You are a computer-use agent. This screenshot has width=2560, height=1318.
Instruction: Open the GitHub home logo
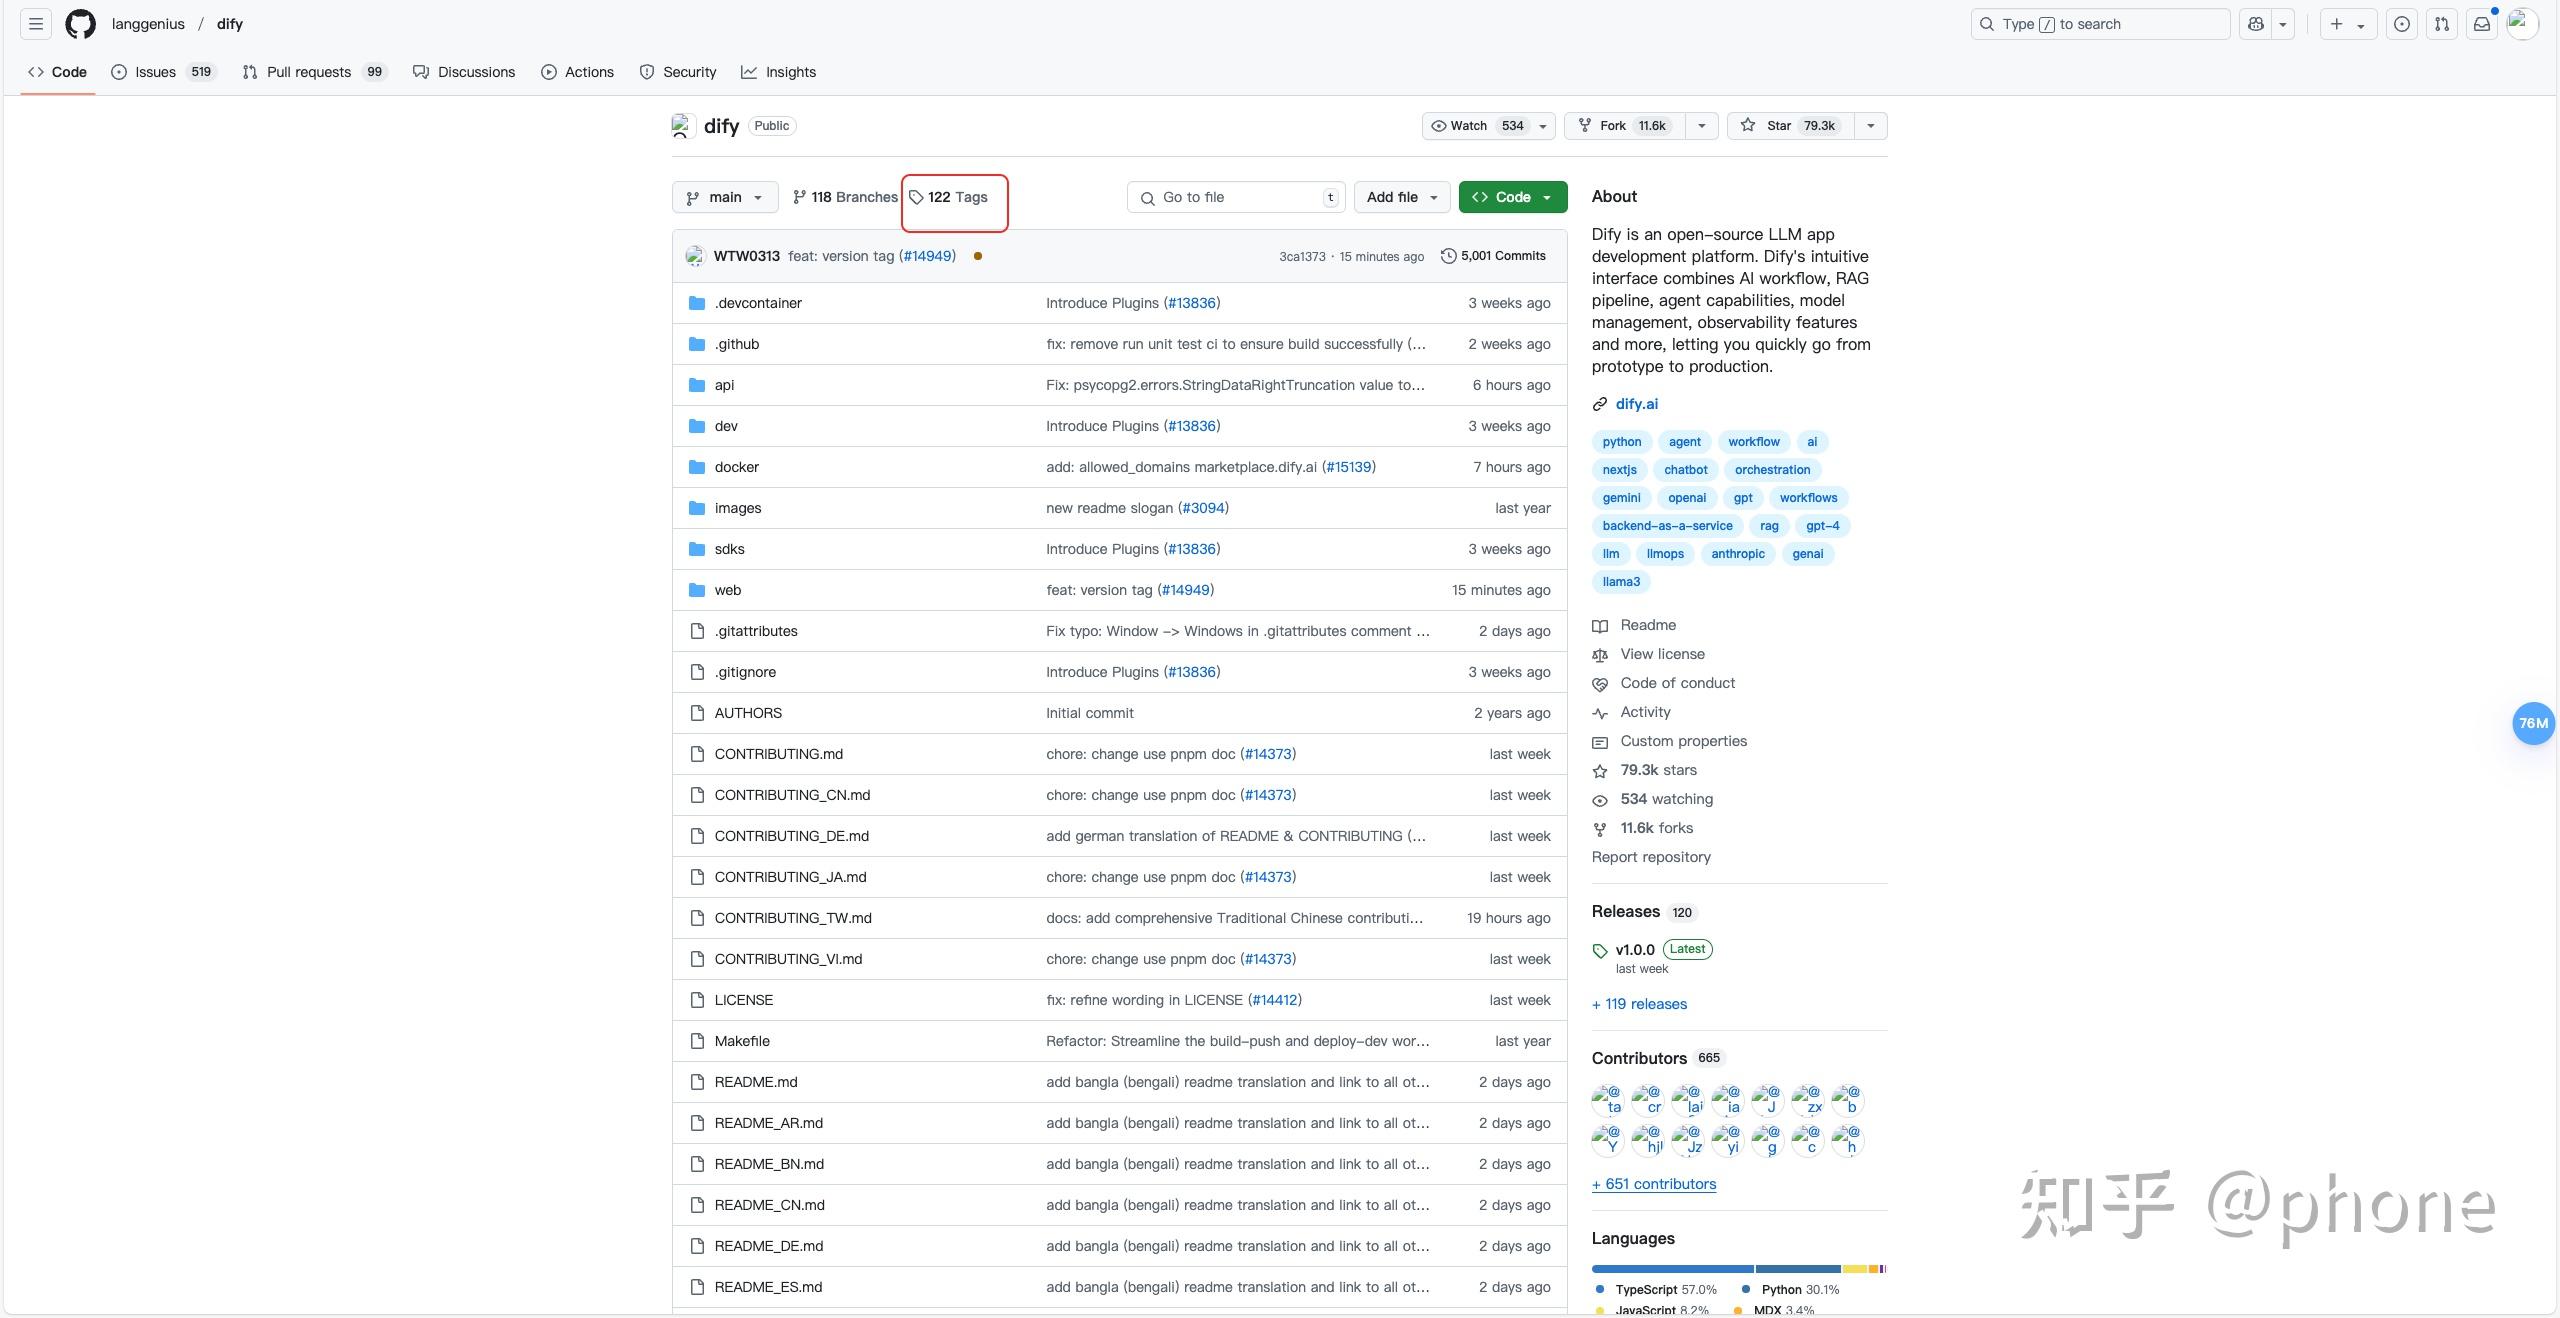coord(81,24)
